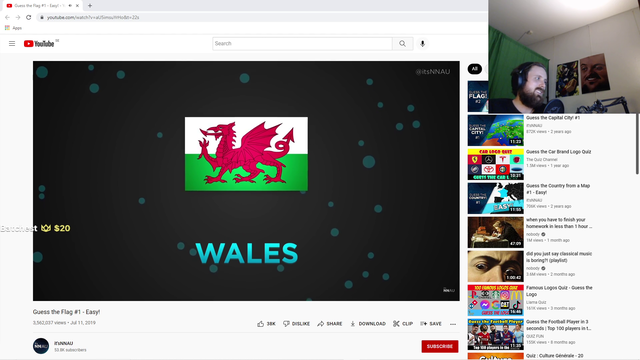Click the title Guess the Capital City! #1
640x360 pixels.
(x=553, y=118)
